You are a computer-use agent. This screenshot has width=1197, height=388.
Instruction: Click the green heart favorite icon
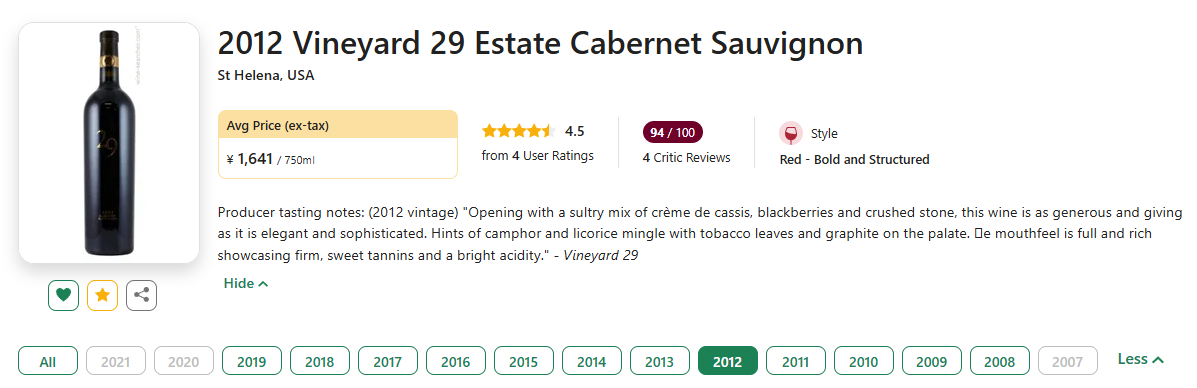63,295
